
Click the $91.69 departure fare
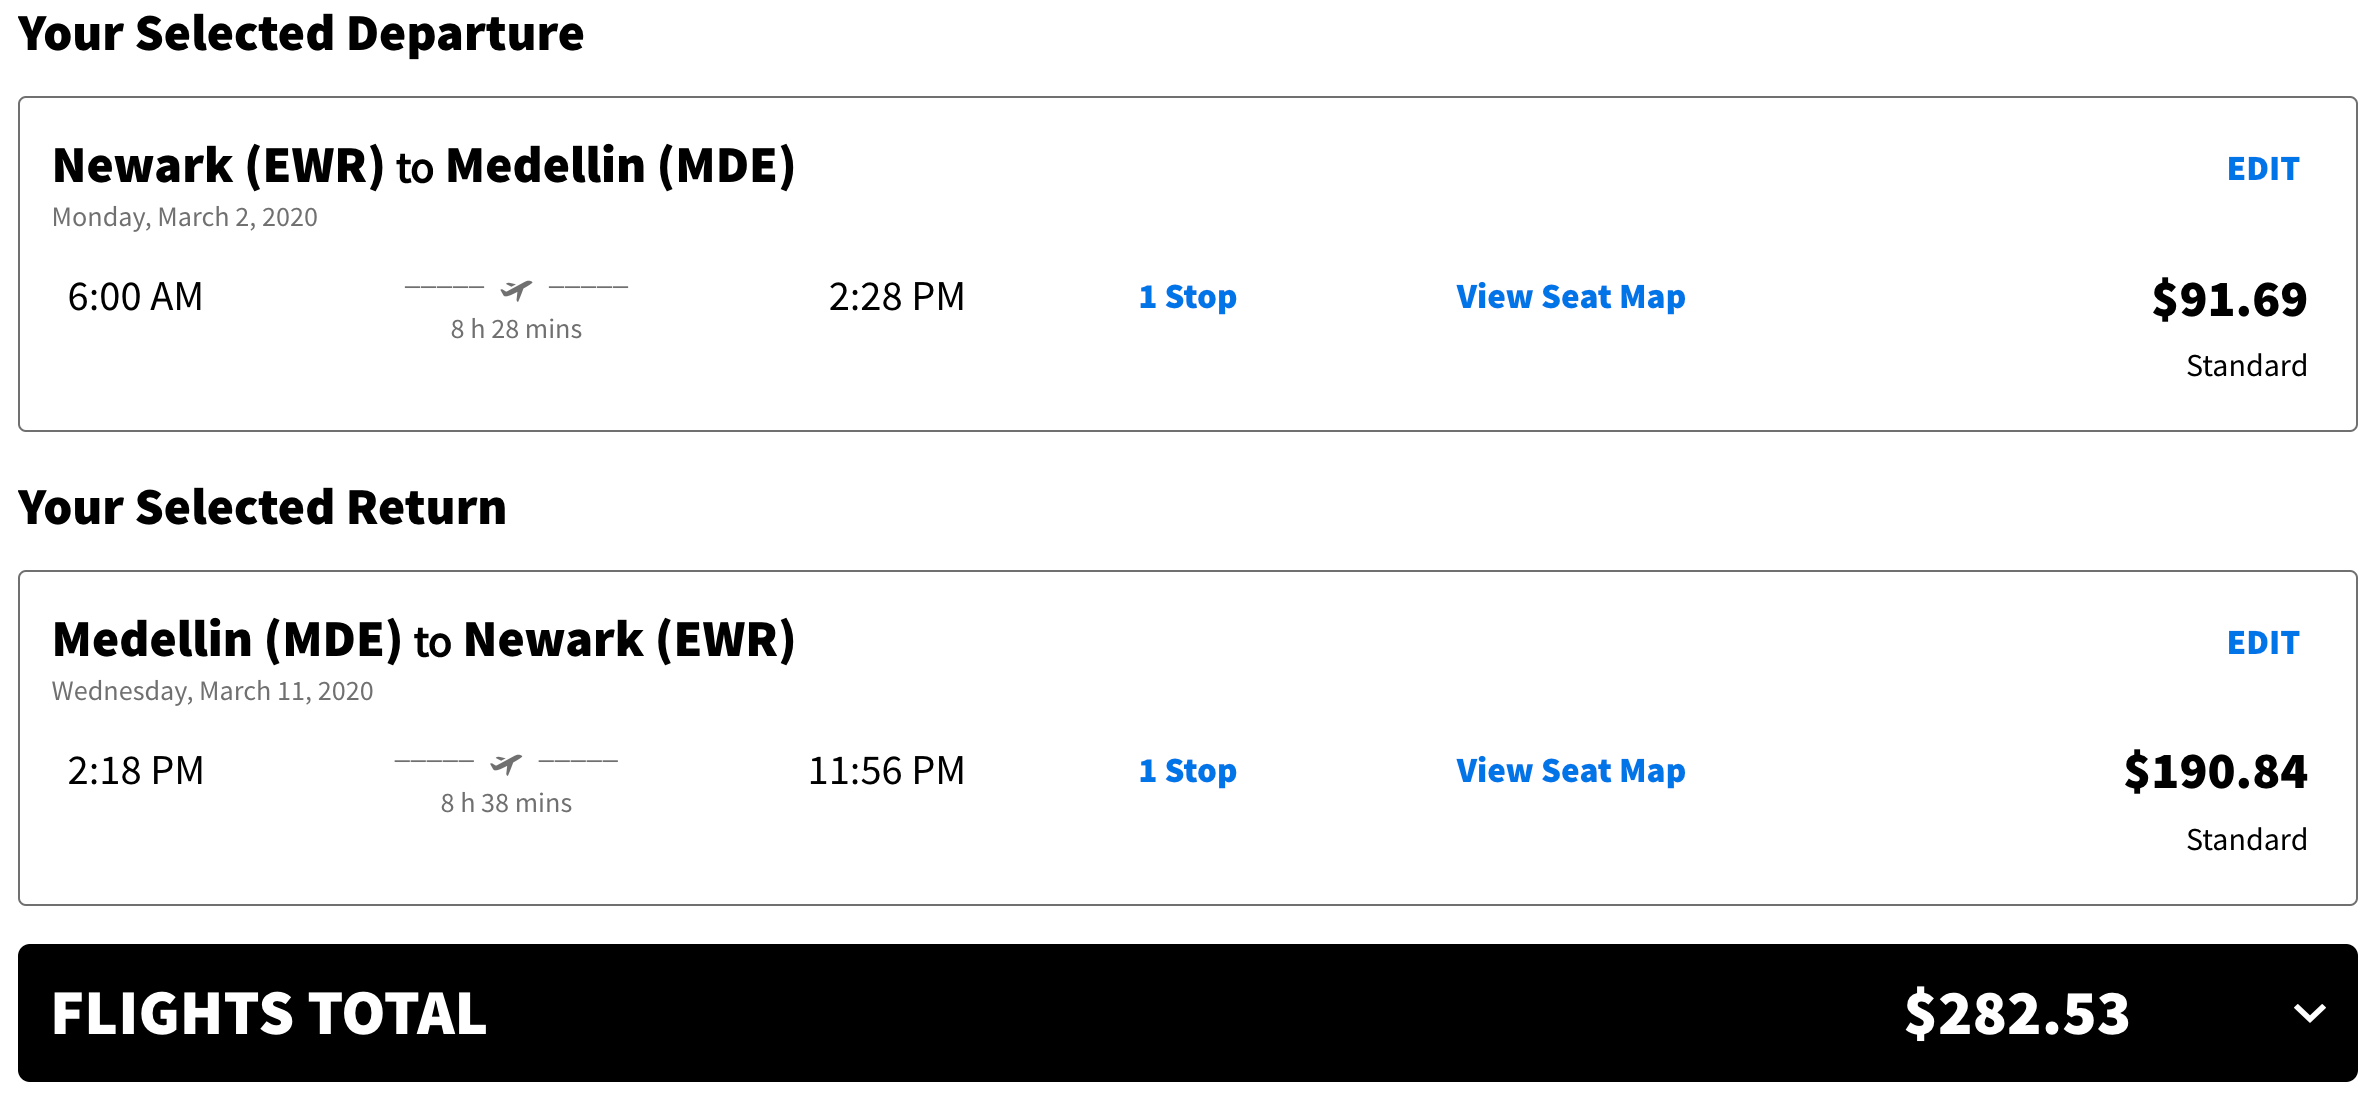coord(2229,299)
